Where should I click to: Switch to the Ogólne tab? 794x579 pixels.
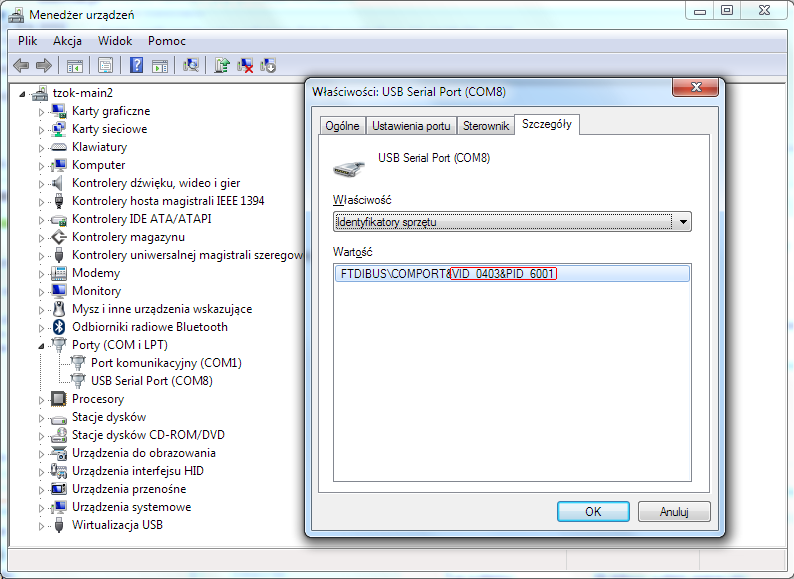point(342,126)
